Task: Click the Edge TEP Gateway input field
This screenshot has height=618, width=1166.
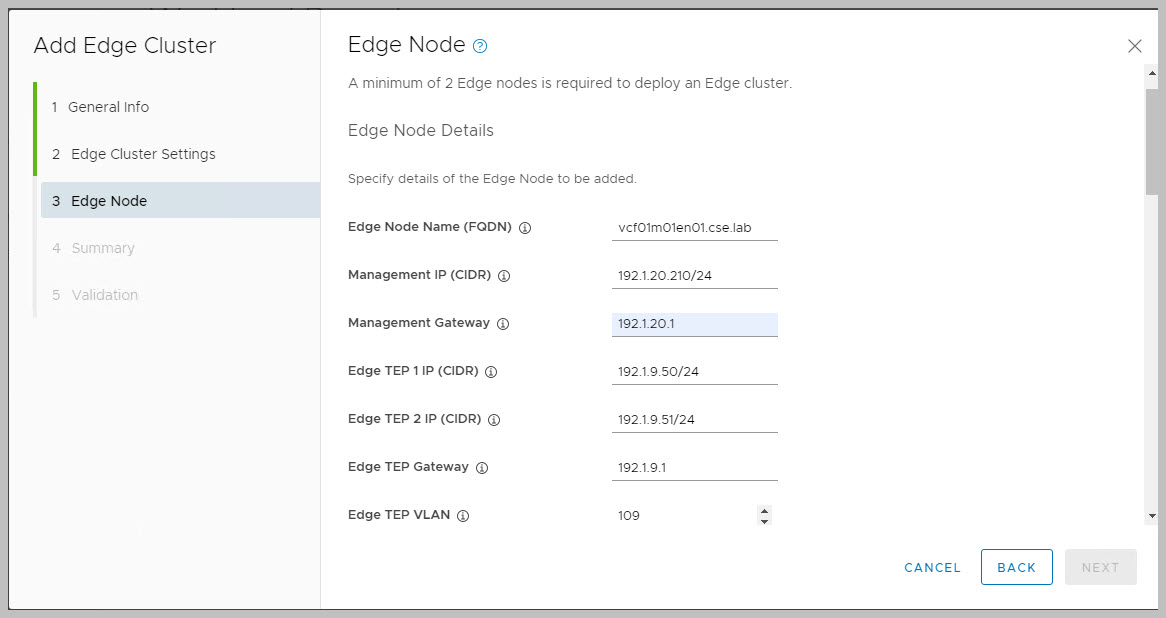Action: point(694,468)
